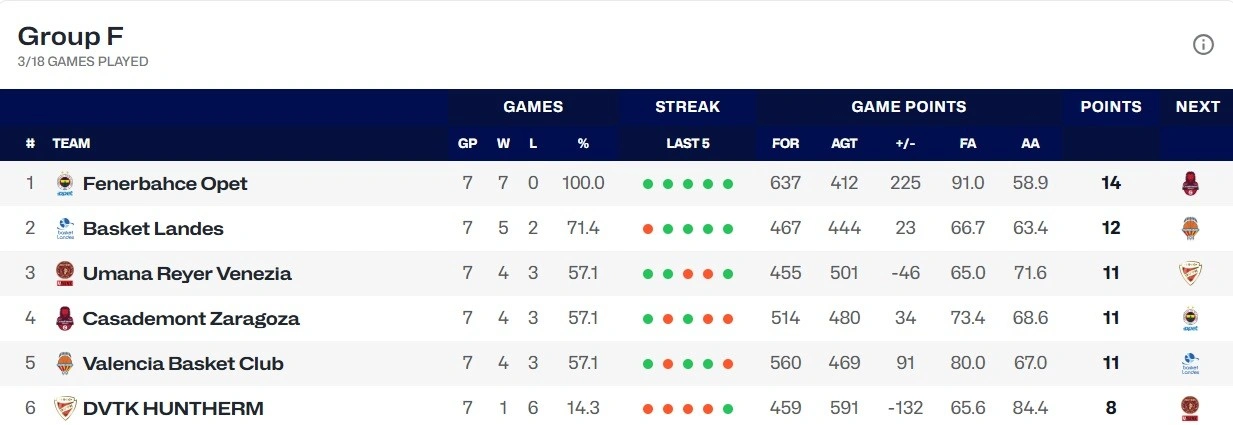Click the % column header
The width and height of the screenshot is (1233, 425).
(583, 143)
